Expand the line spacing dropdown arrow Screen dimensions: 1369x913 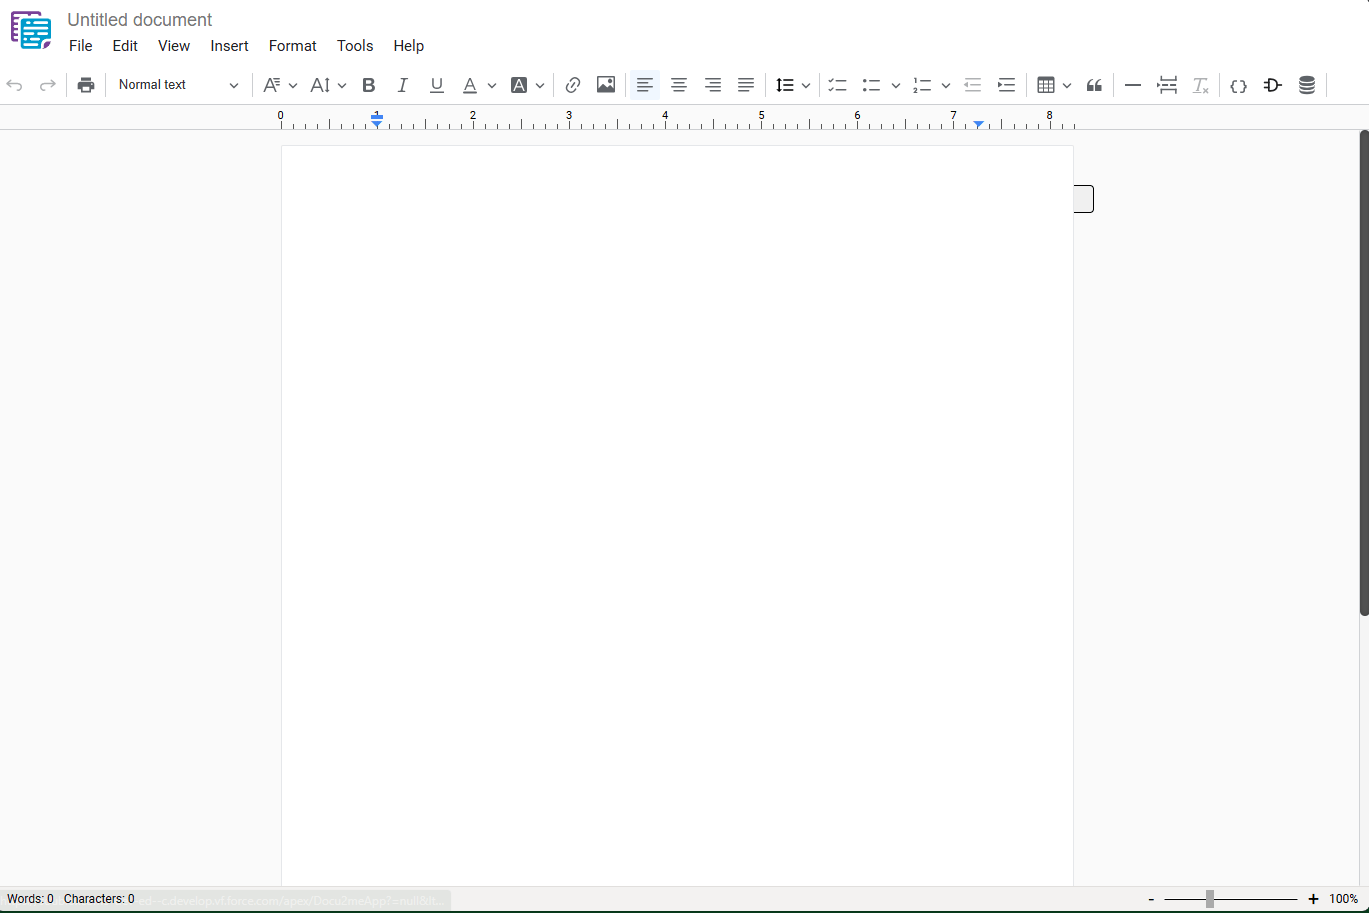coord(806,86)
